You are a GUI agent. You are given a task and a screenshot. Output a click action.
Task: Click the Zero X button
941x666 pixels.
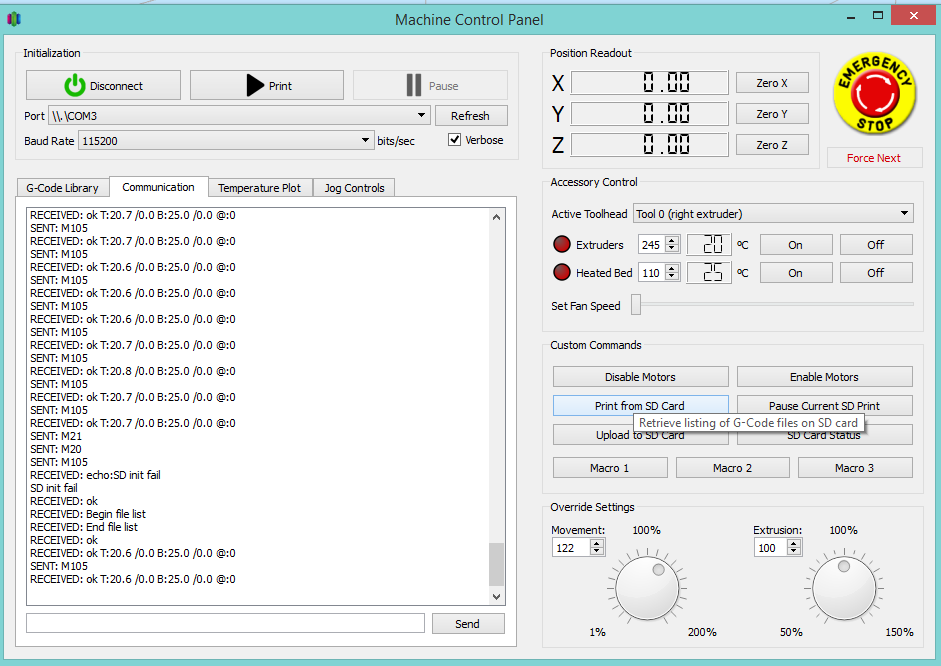coord(771,84)
